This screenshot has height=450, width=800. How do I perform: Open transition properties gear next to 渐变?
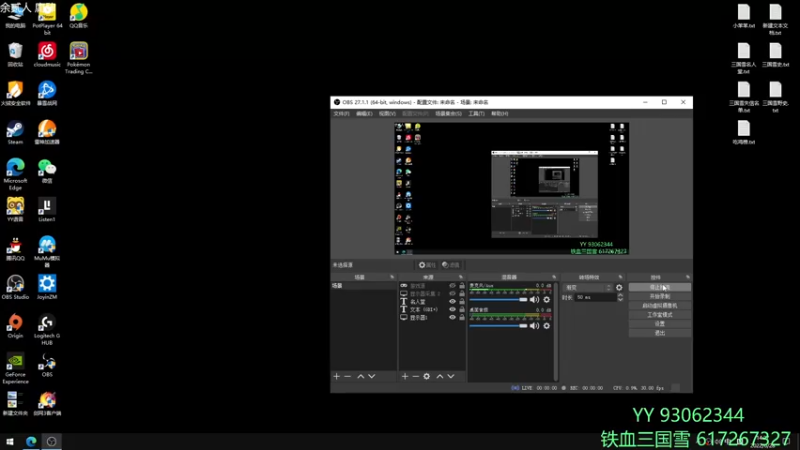coord(619,288)
